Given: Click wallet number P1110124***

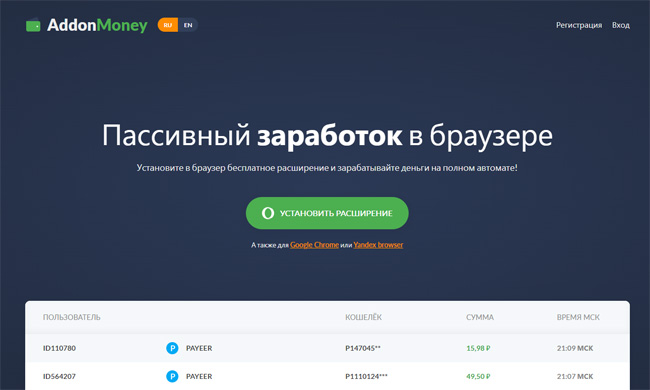Looking at the screenshot, I should click(366, 376).
